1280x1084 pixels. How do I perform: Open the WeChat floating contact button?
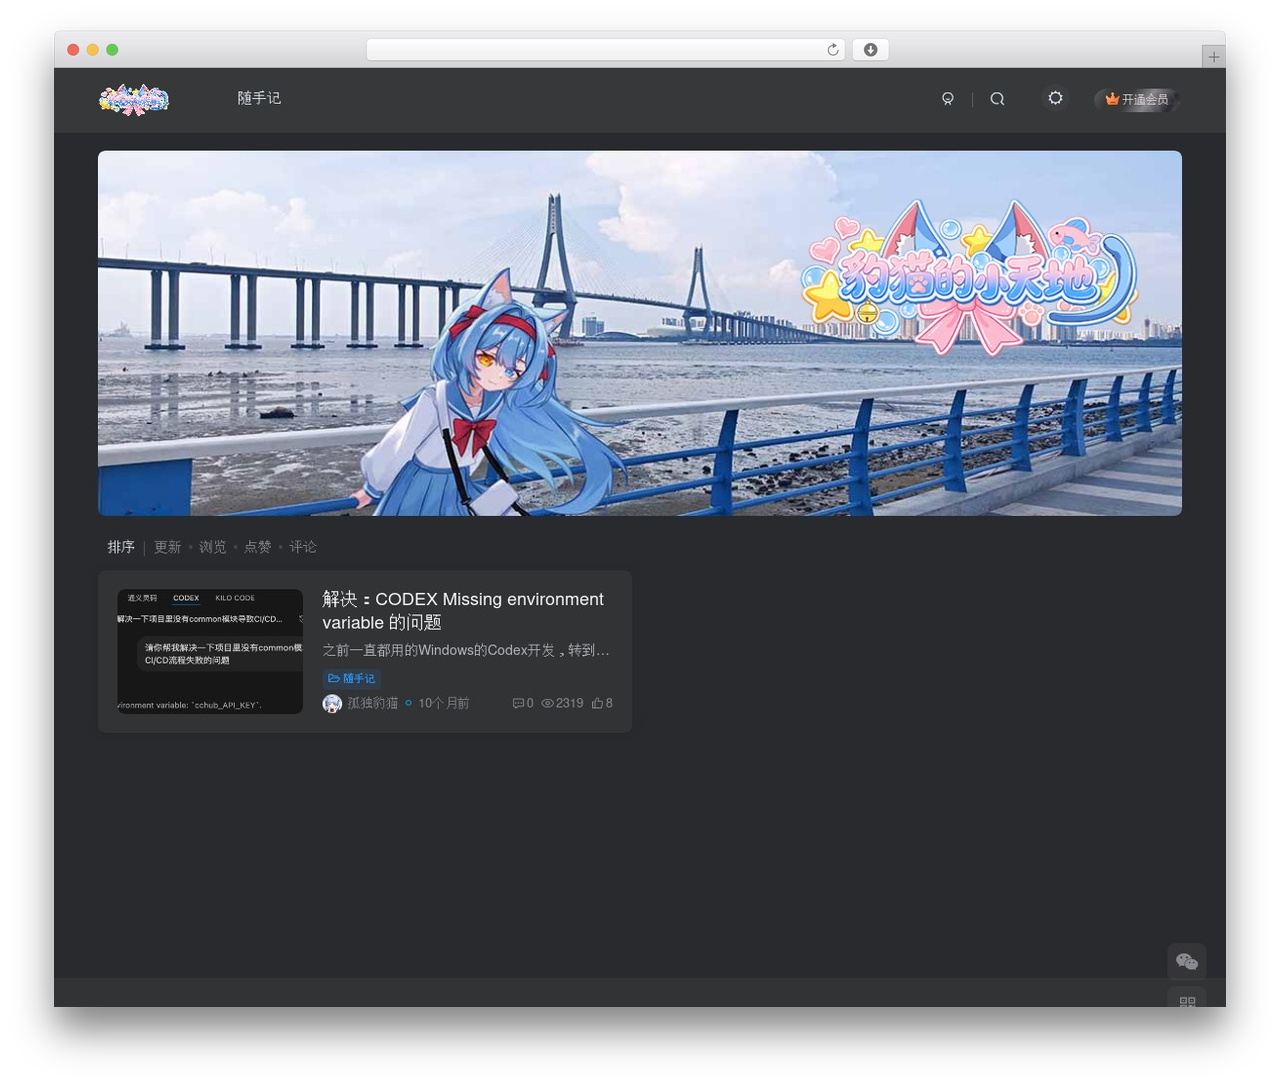click(1187, 962)
